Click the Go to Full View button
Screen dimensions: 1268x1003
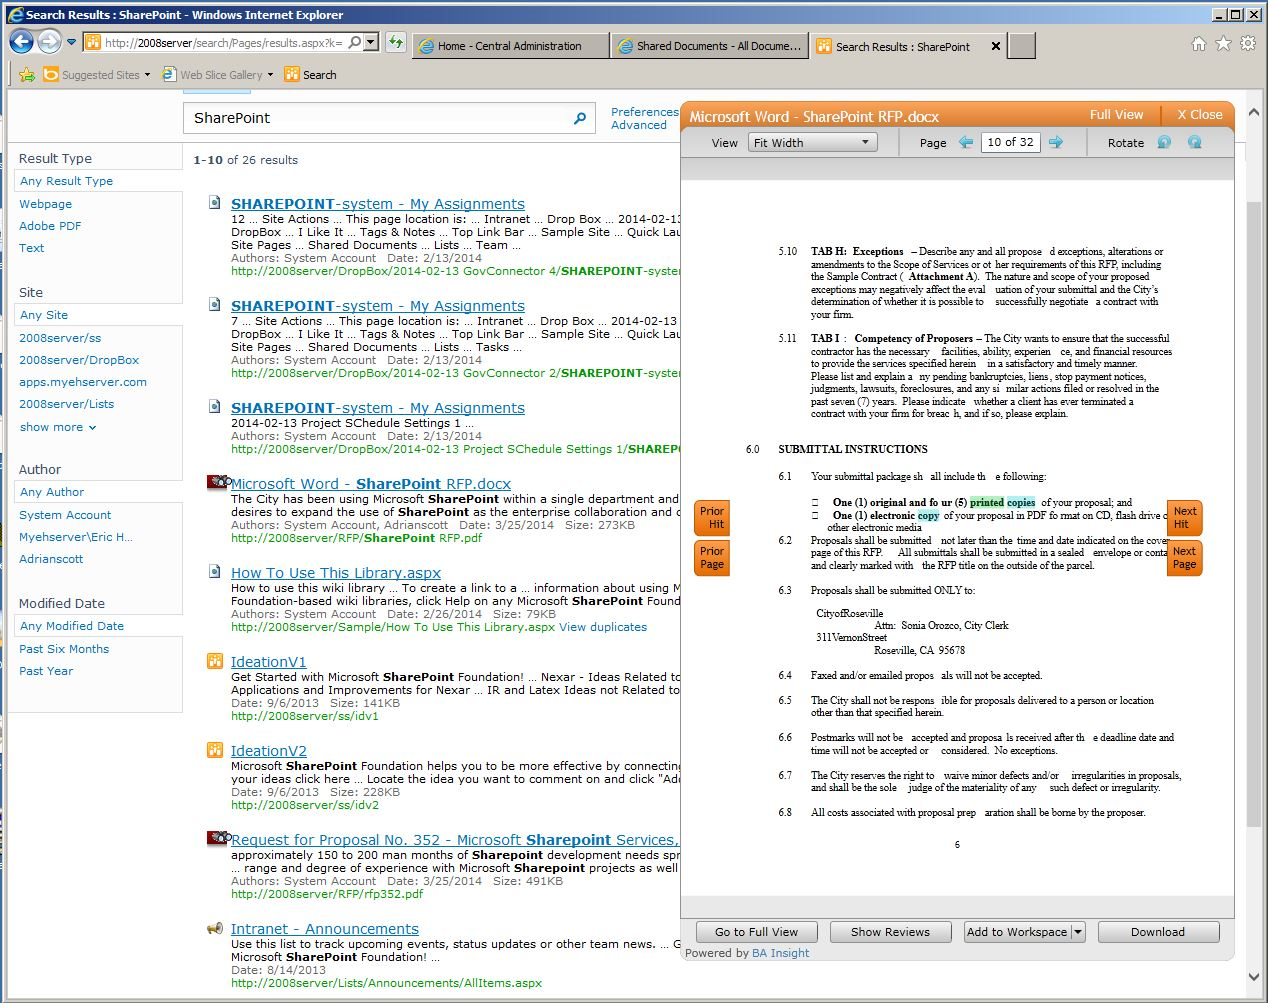pos(756,932)
